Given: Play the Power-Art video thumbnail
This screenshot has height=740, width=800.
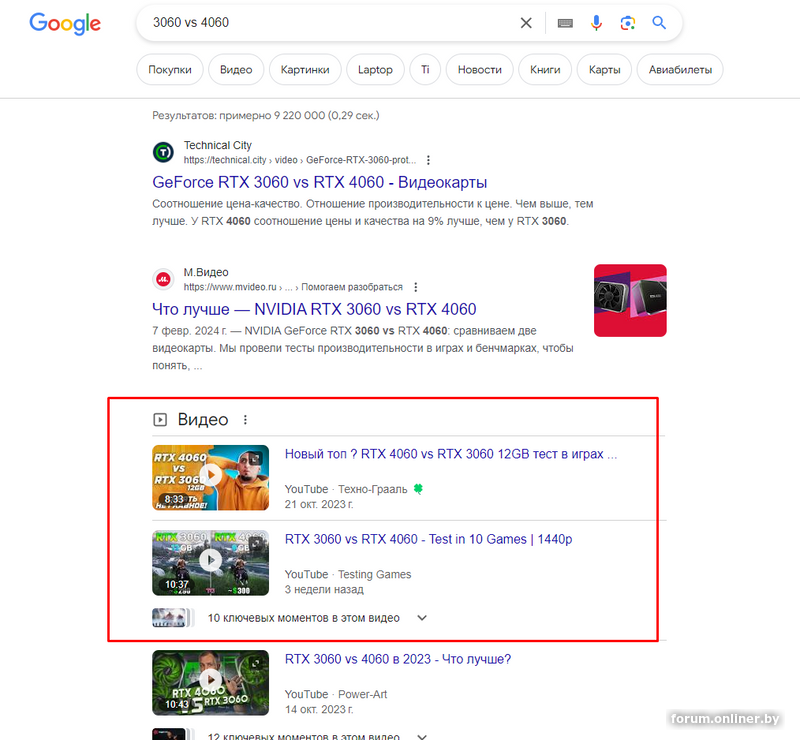Looking at the screenshot, I should (x=210, y=682).
